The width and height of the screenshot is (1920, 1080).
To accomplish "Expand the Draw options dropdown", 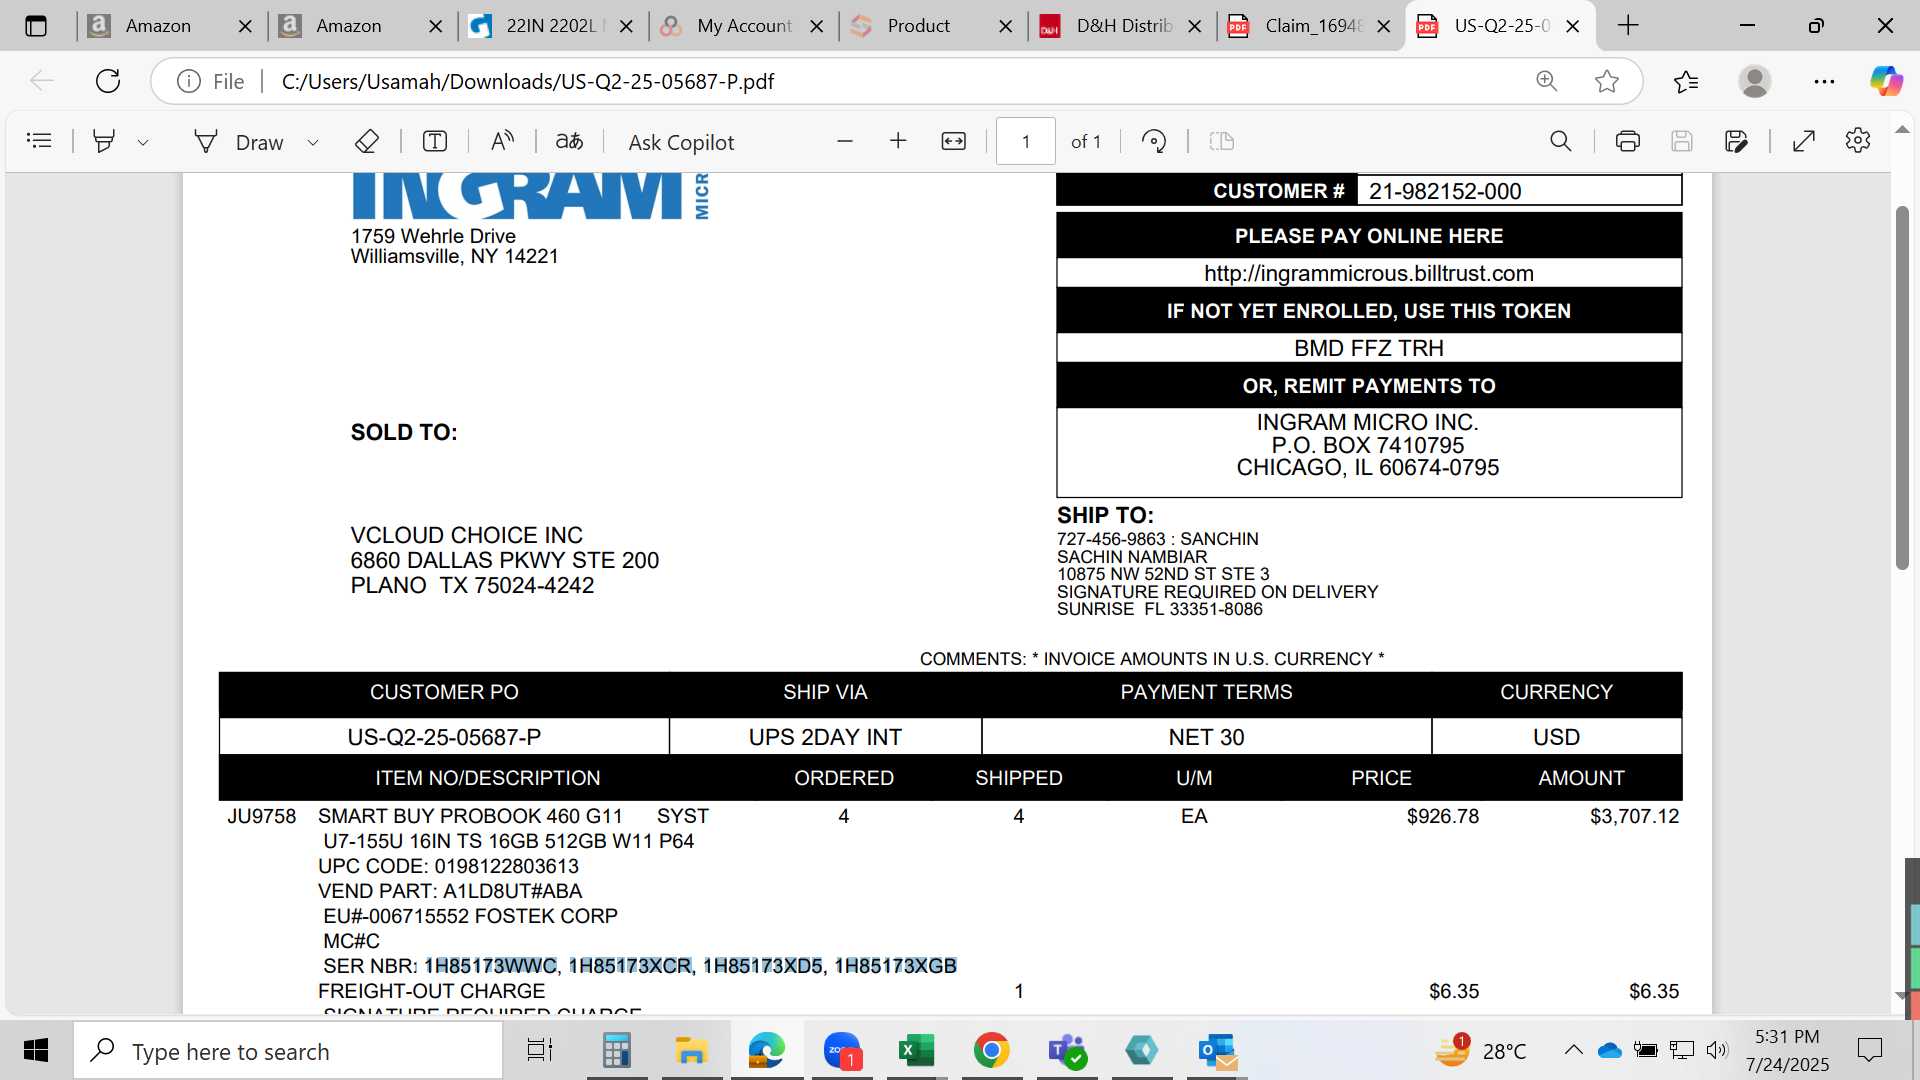I will tap(313, 142).
